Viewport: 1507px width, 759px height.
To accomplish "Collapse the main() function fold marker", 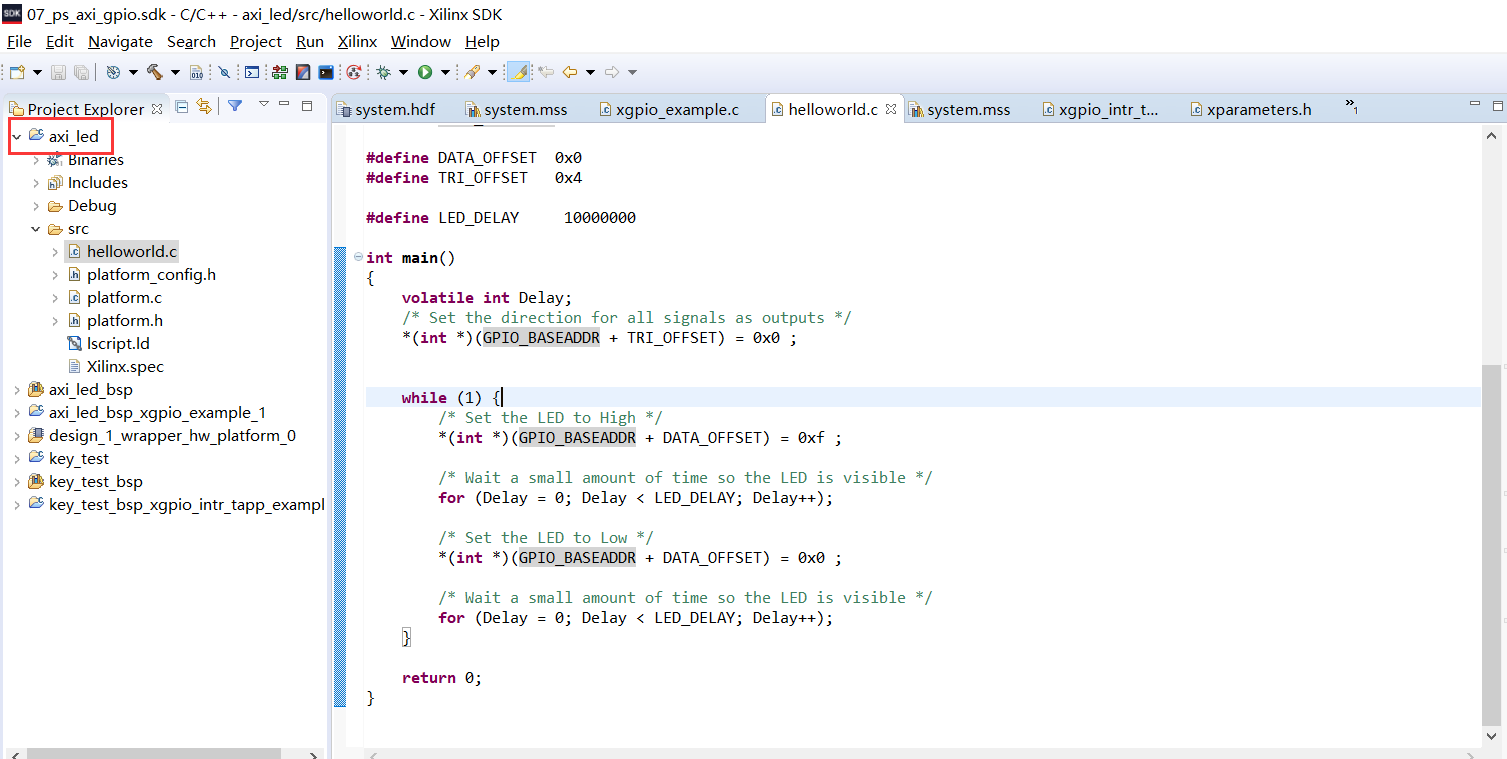I will click(x=358, y=258).
